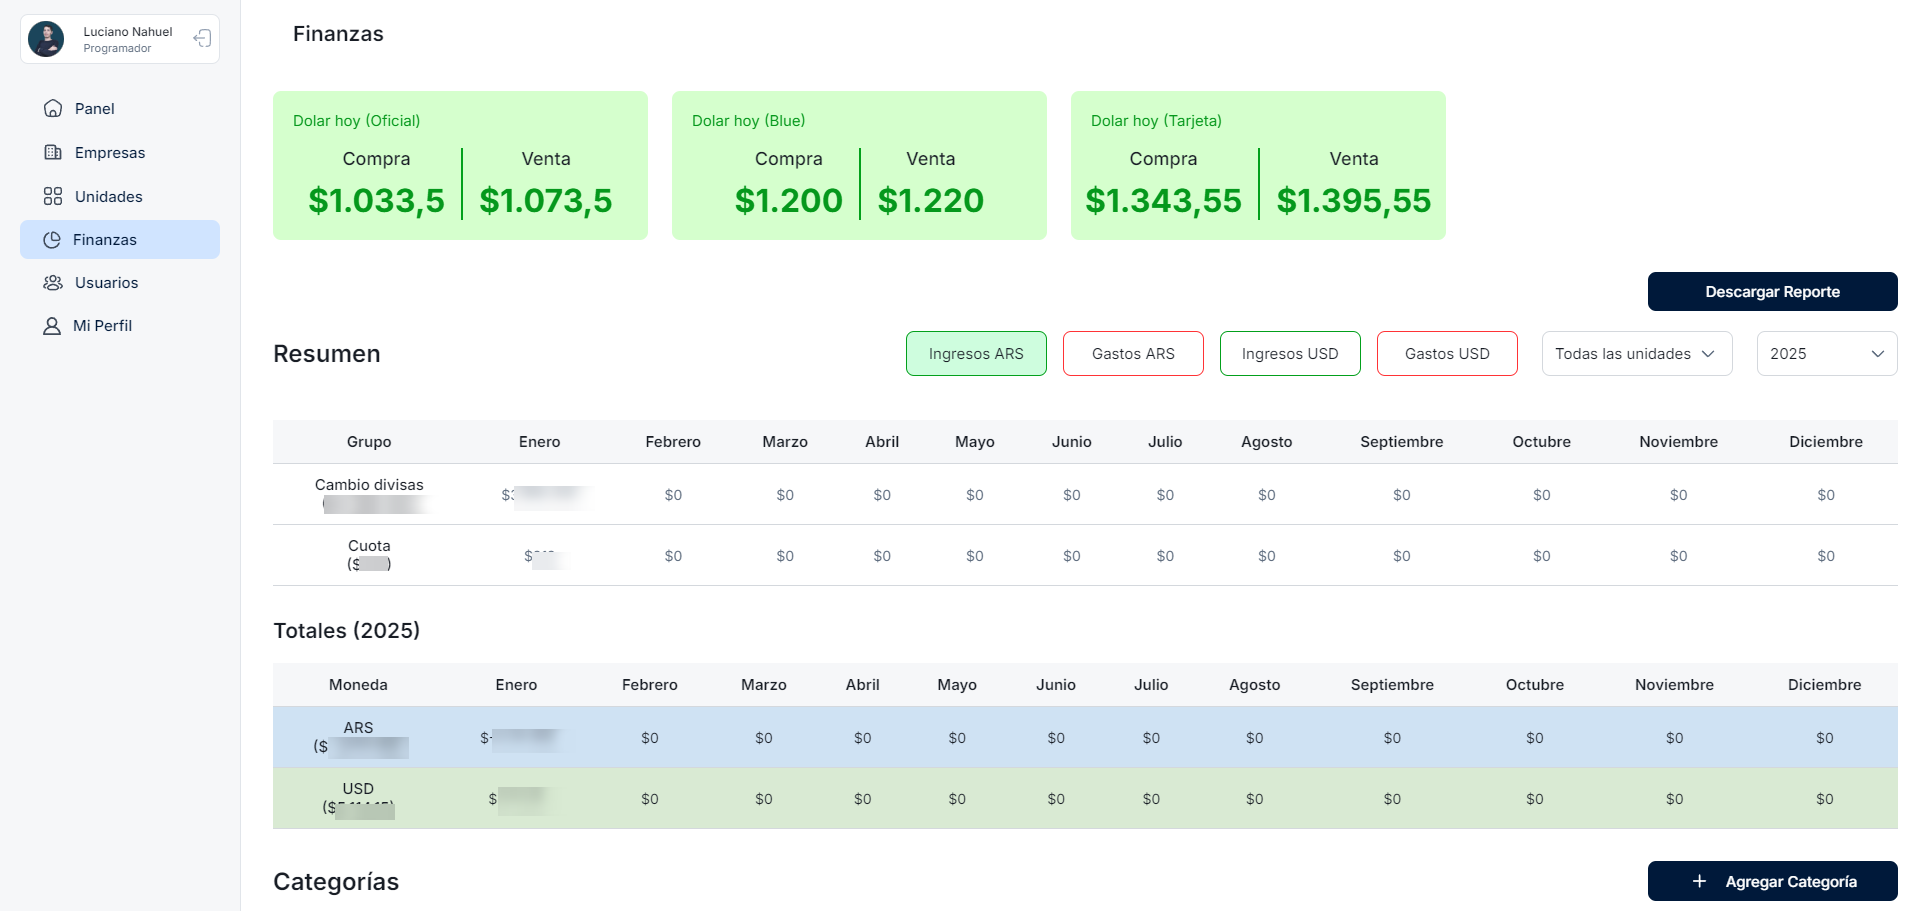Select the Dolar hoy (Blue) card
The image size is (1918, 911).
(859, 166)
